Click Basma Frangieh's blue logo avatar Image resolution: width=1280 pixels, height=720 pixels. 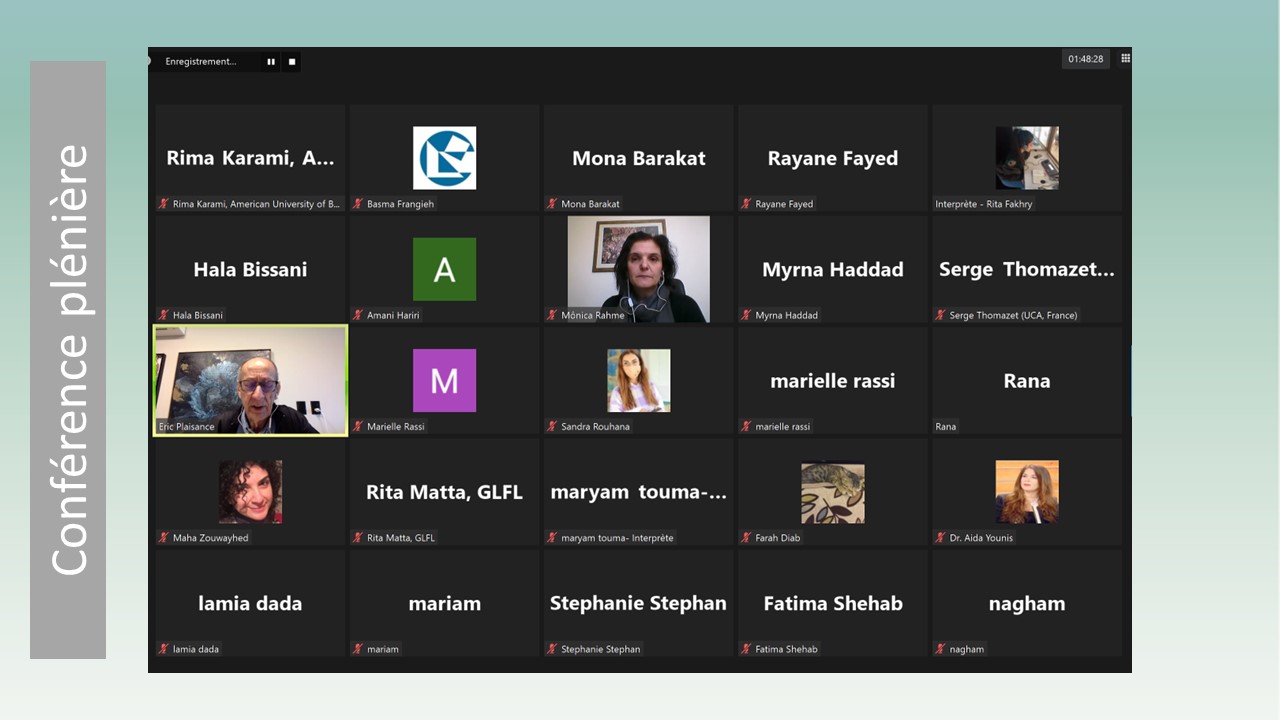pos(444,158)
